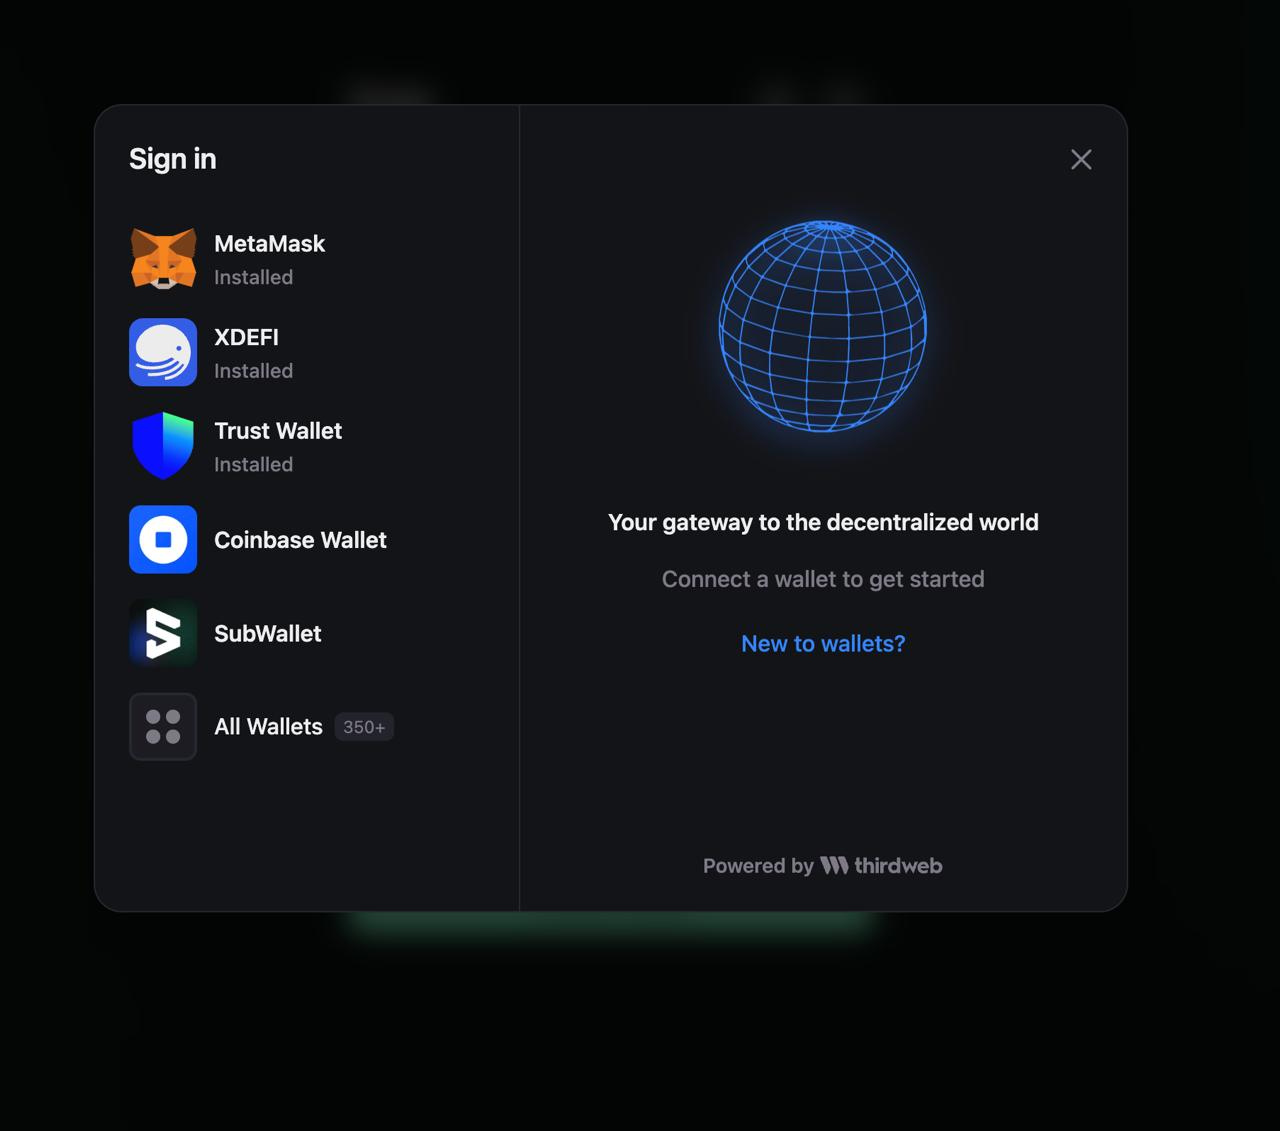Image resolution: width=1280 pixels, height=1131 pixels.
Task: Click the "Installed" status under MetaMask
Action: coord(253,277)
